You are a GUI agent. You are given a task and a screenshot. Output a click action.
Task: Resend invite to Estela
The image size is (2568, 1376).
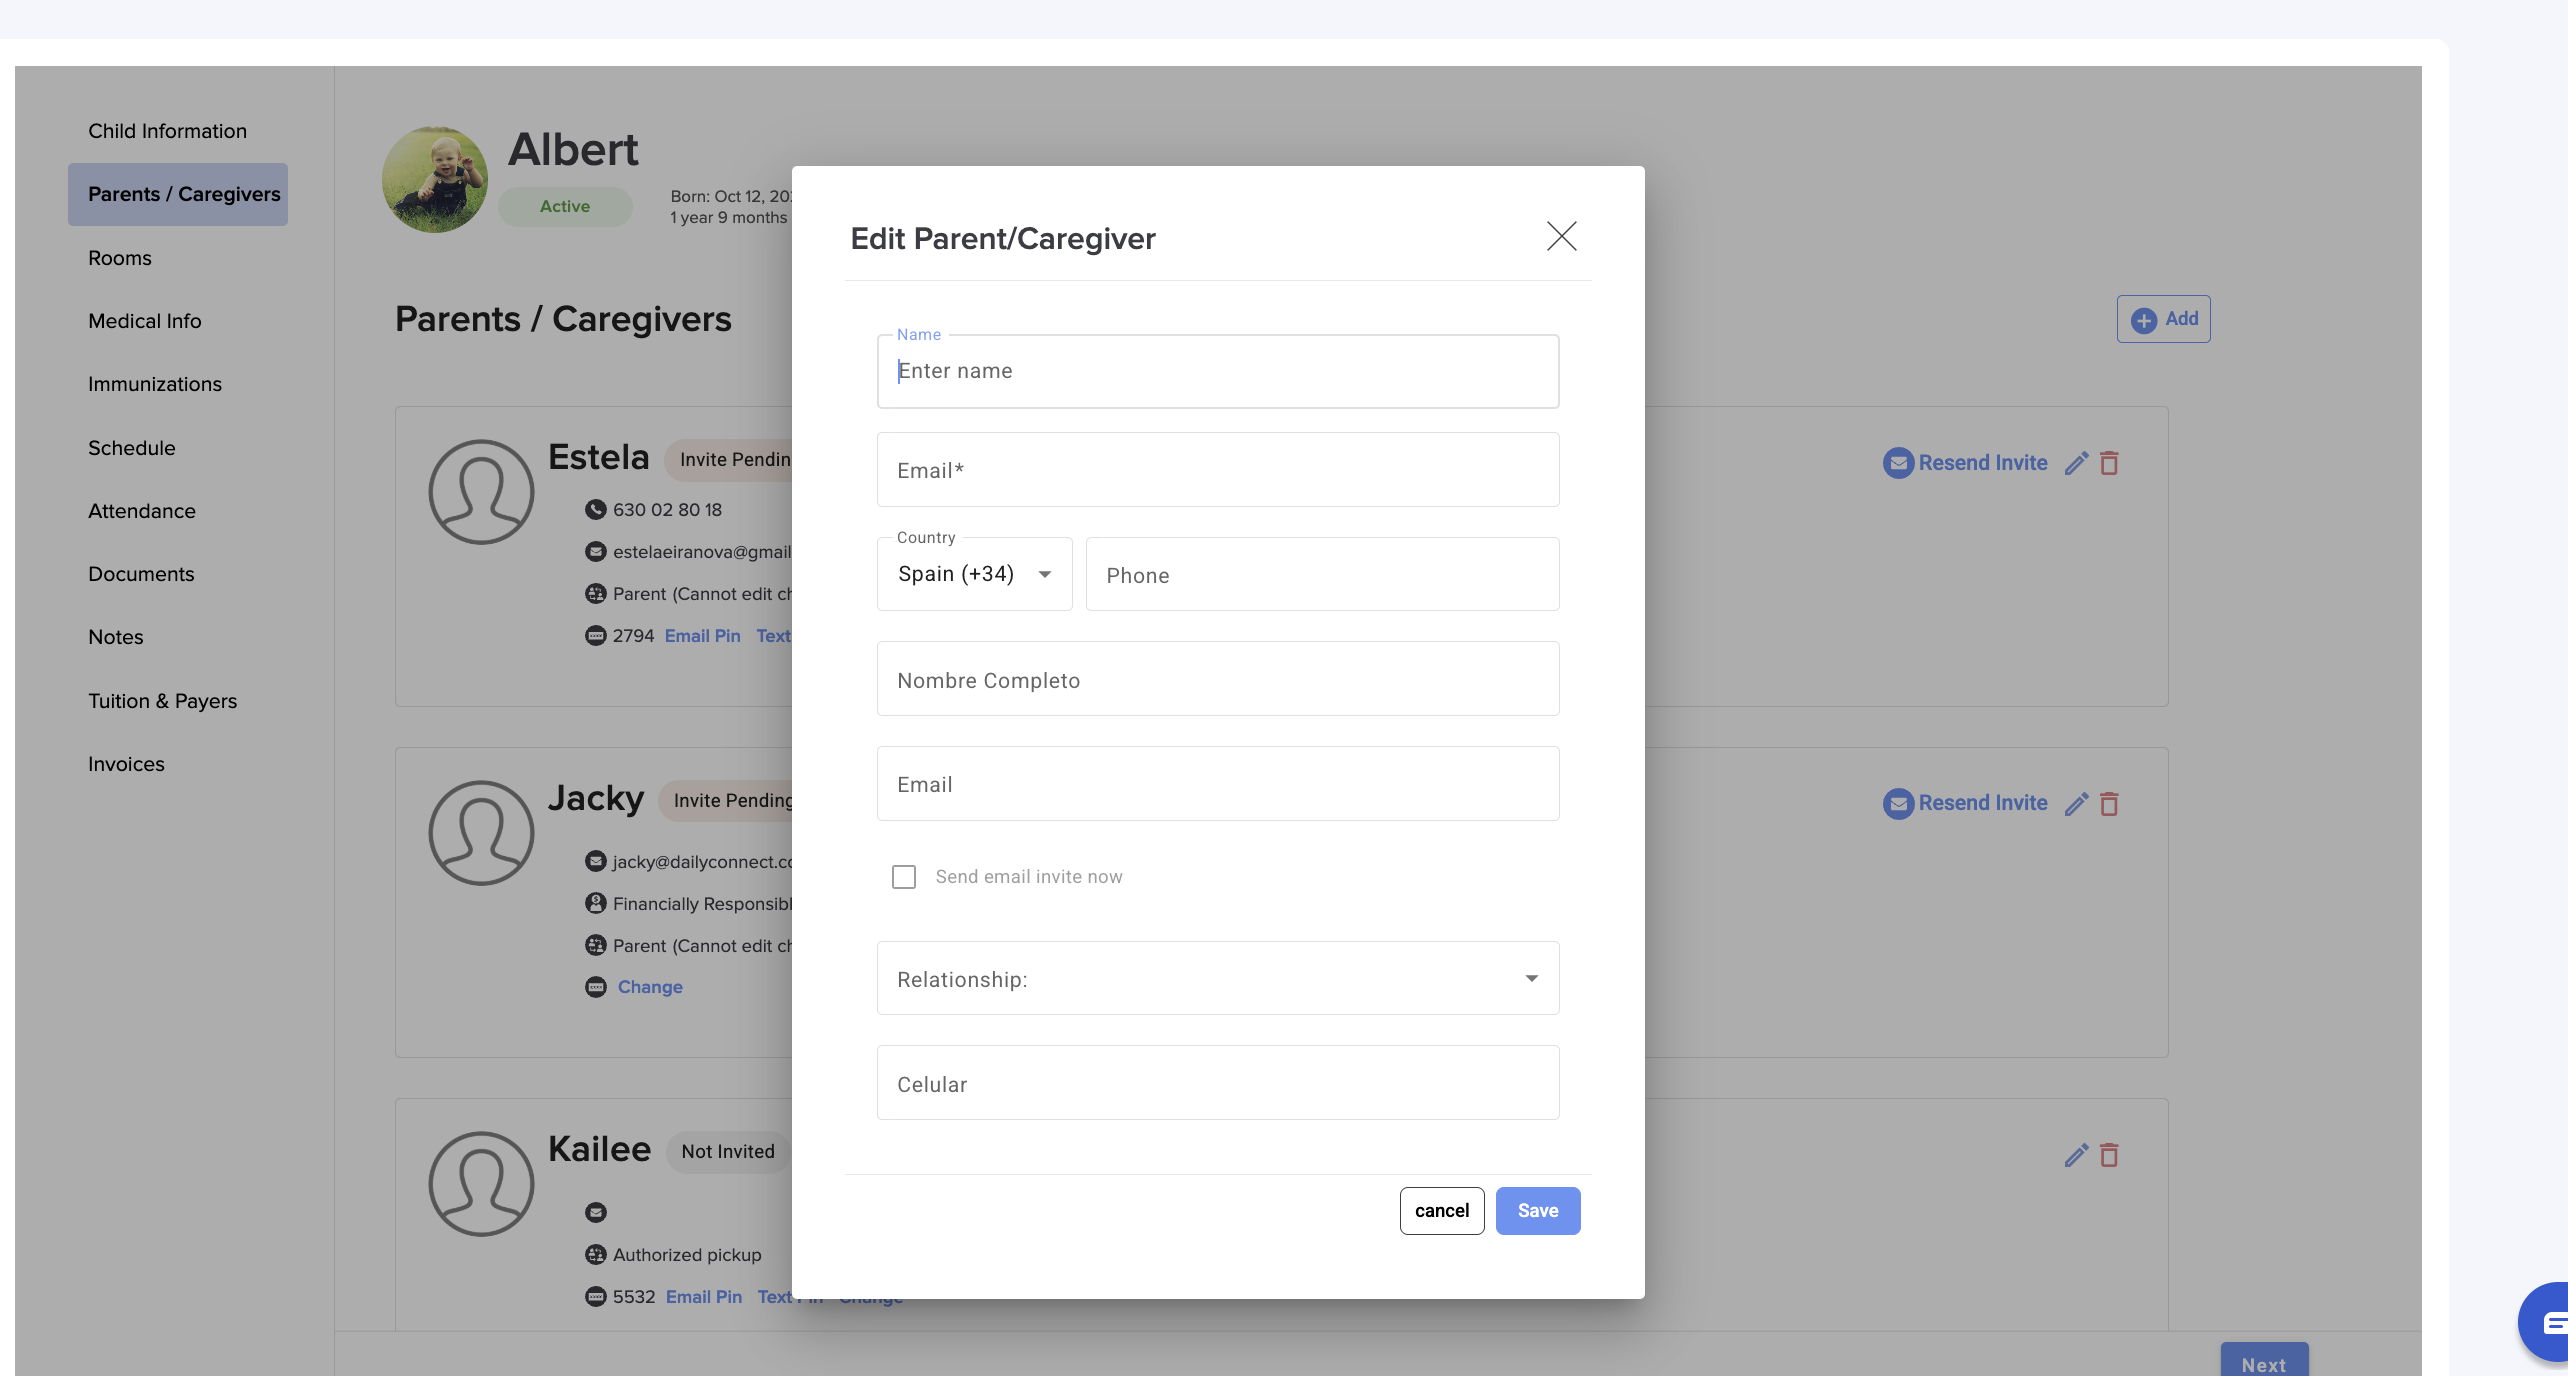(x=1965, y=463)
